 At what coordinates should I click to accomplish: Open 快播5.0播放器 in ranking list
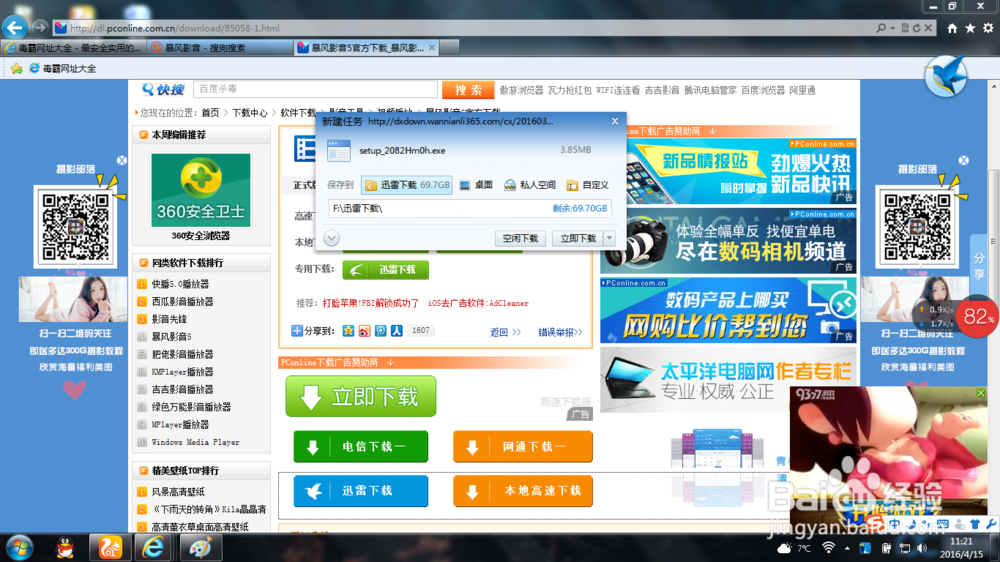coord(180,284)
